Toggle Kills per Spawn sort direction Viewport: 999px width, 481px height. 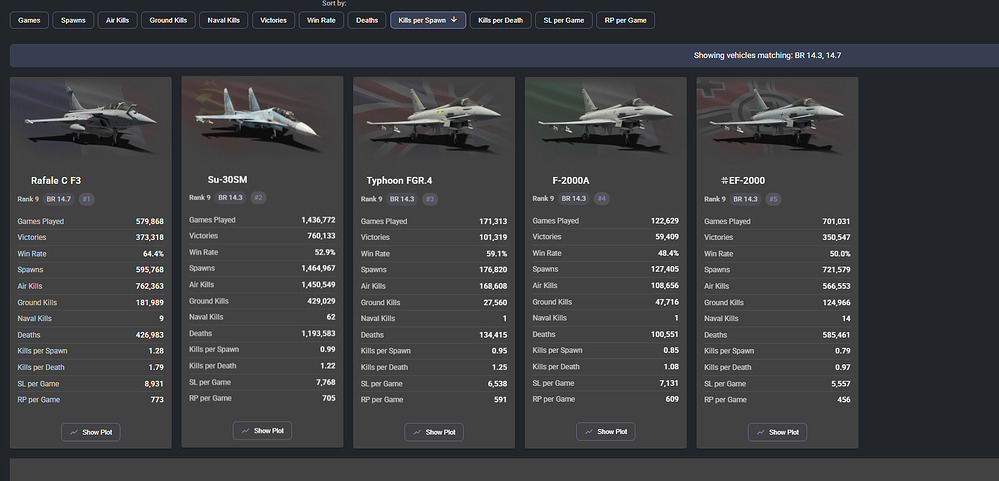tap(428, 20)
